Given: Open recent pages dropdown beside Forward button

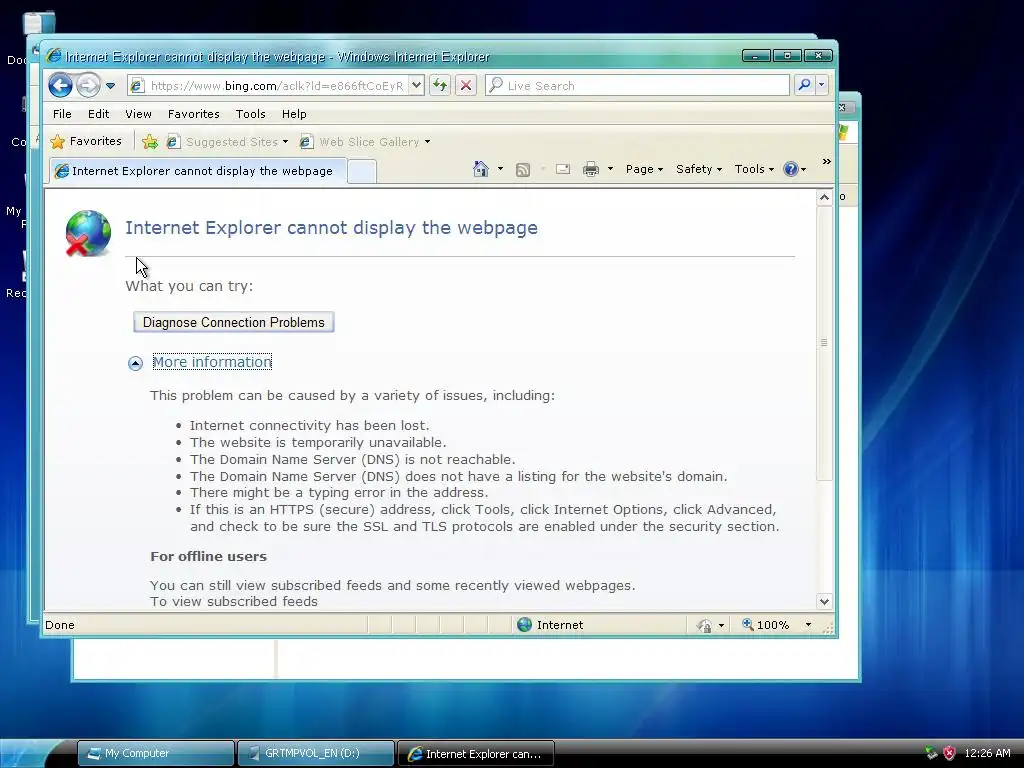Looking at the screenshot, I should tap(110, 86).
